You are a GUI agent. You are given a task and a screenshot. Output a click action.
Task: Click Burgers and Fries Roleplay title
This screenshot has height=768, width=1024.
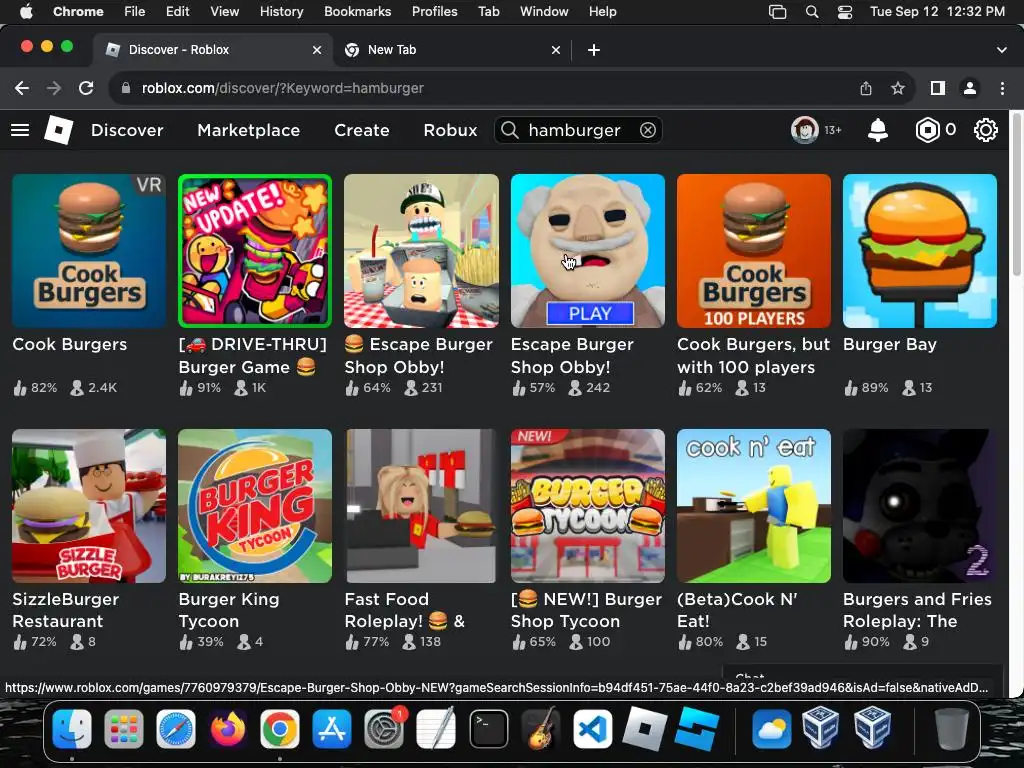(917, 610)
